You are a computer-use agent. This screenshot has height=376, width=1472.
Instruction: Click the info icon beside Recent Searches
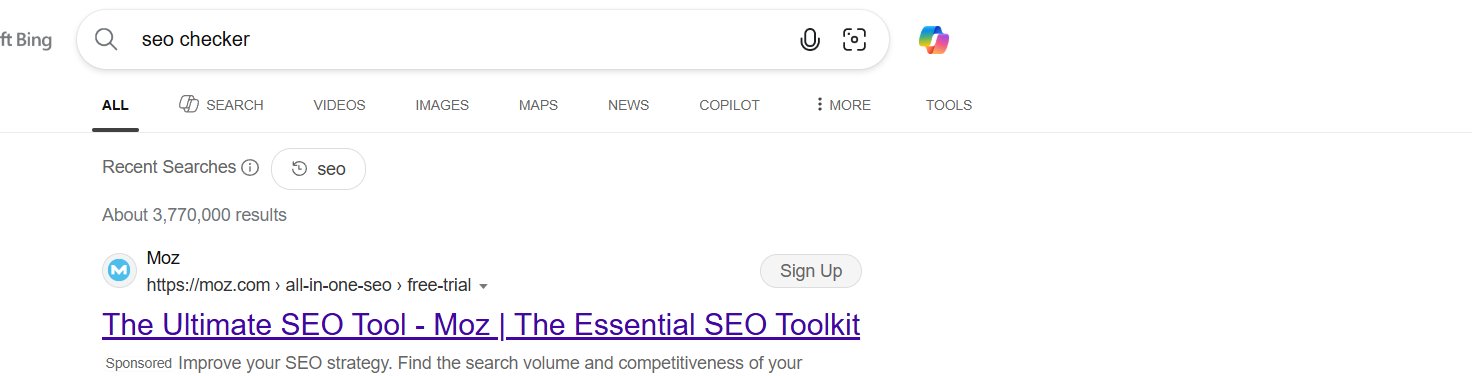point(250,168)
